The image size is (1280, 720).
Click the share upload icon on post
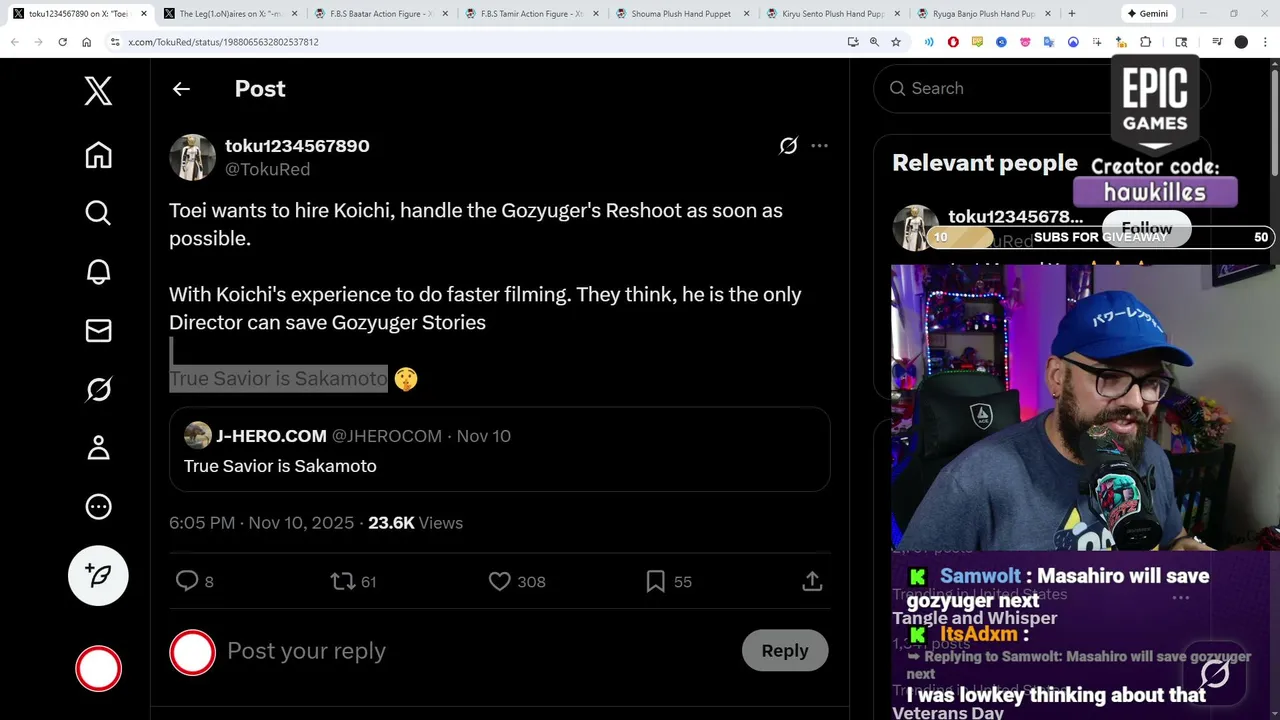812,581
